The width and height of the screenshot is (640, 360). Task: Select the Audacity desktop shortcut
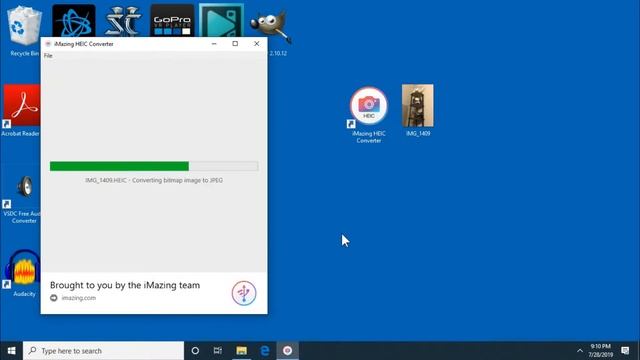(x=22, y=273)
